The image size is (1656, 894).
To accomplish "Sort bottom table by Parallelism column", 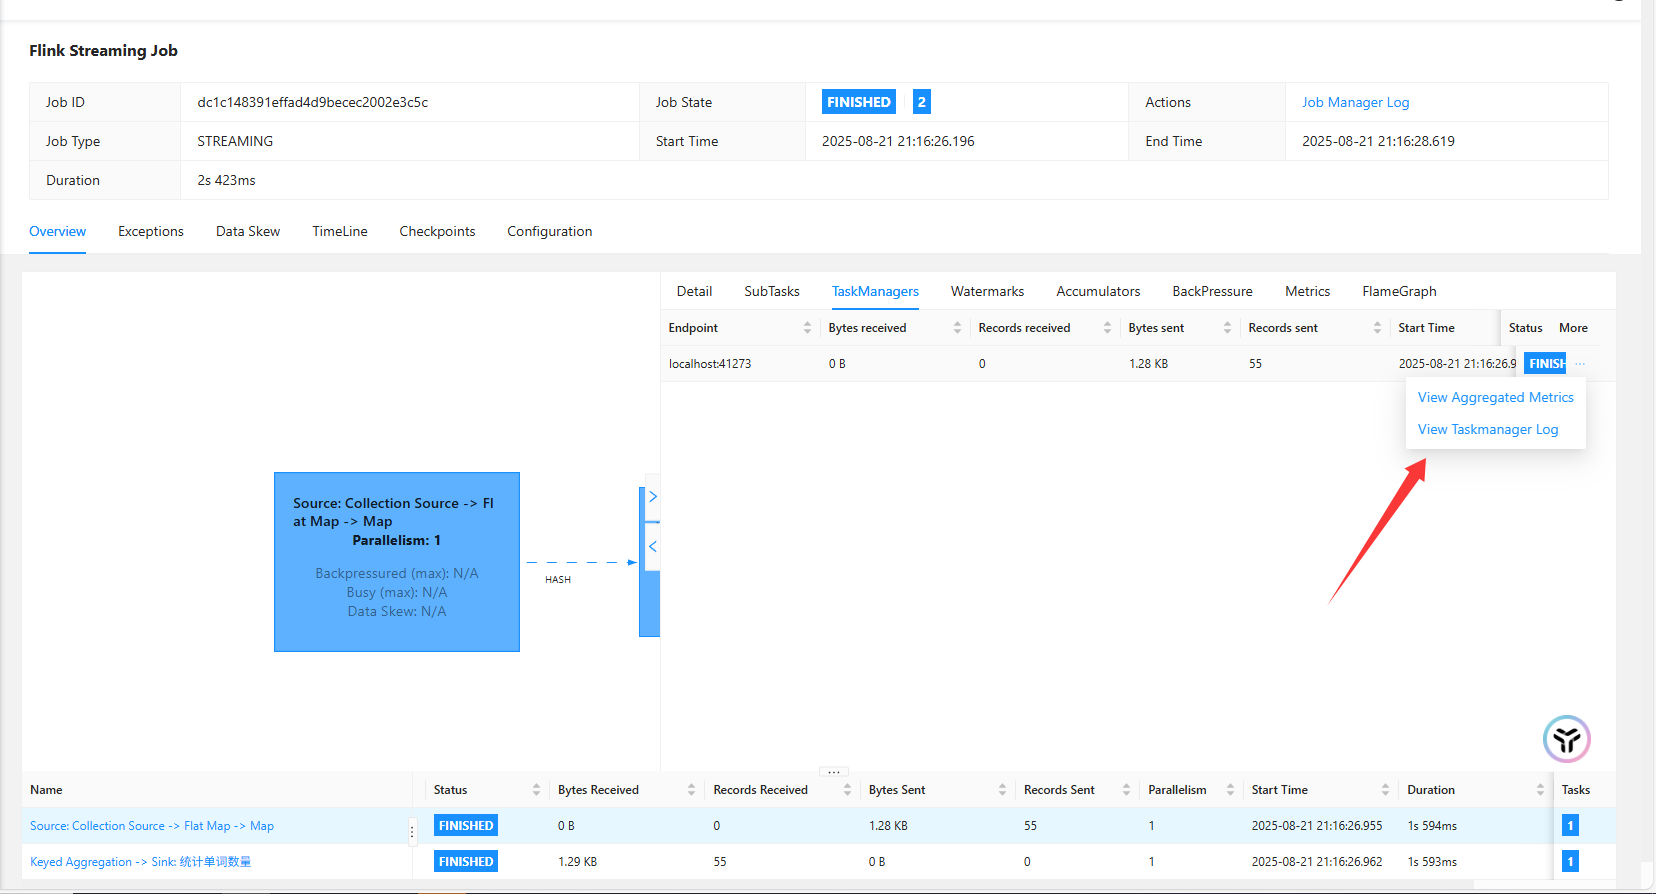I will coord(1230,790).
